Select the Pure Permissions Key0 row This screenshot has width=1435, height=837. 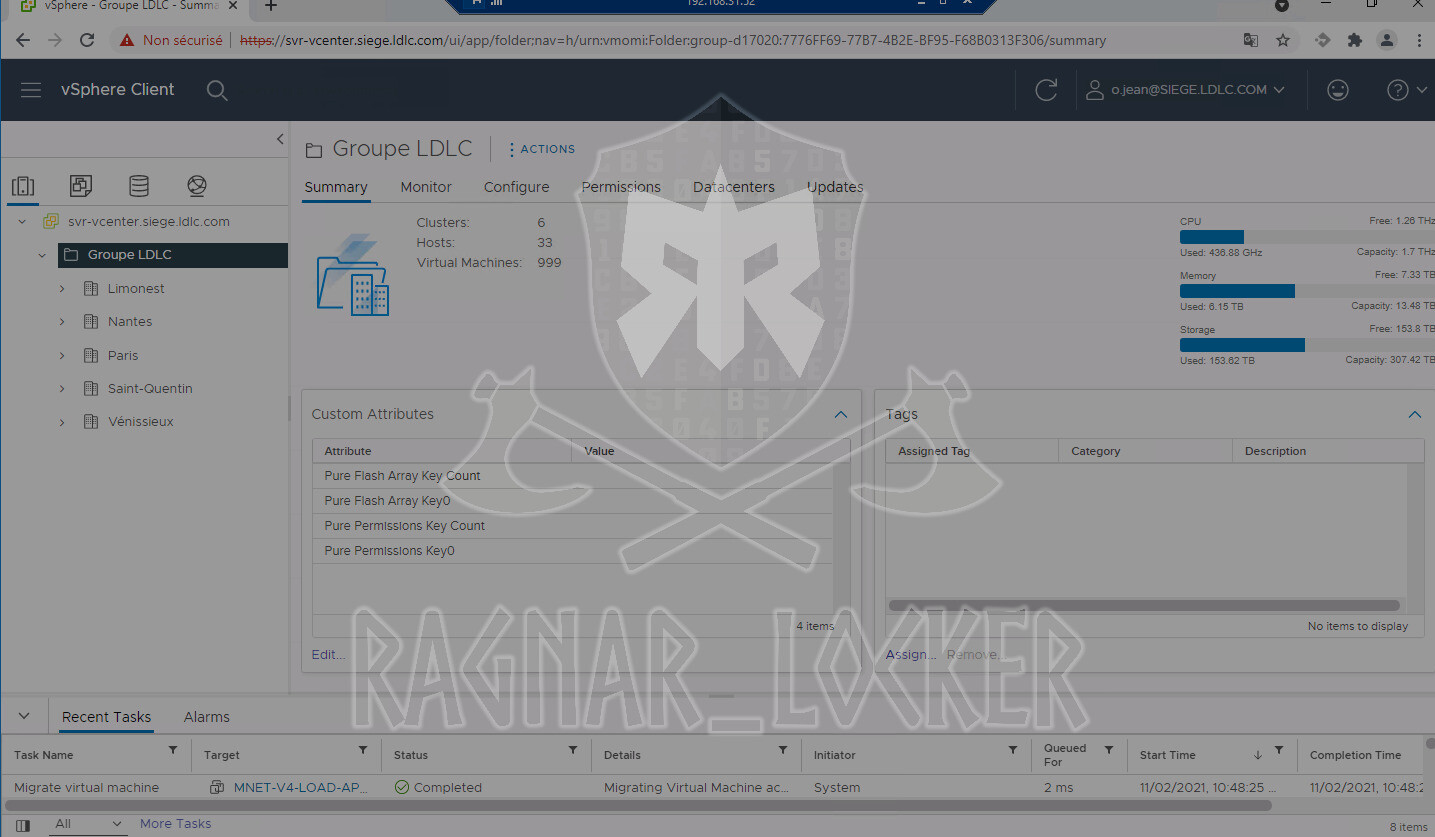[572, 551]
